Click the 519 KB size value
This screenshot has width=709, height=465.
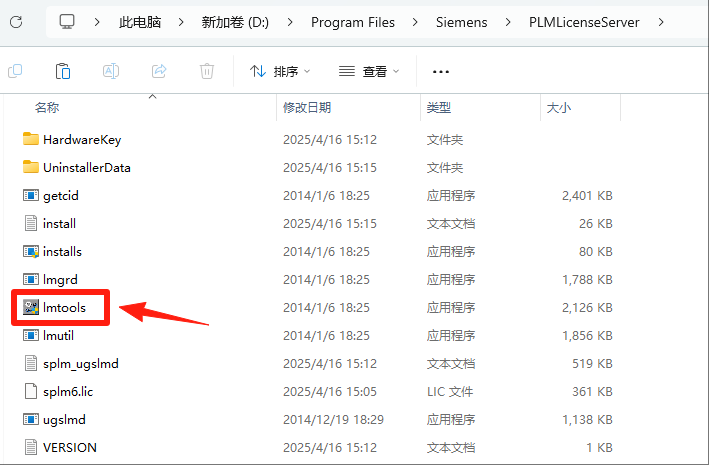point(592,364)
